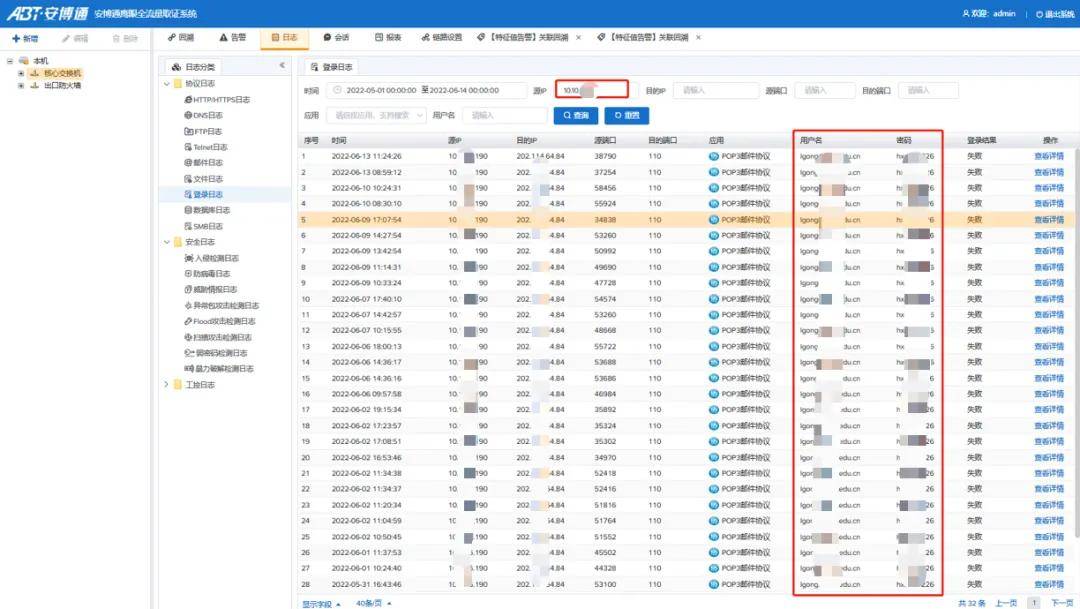The image size is (1080, 609).
Task: Expand the 出口防火墙 tree node
Action: tap(21, 85)
